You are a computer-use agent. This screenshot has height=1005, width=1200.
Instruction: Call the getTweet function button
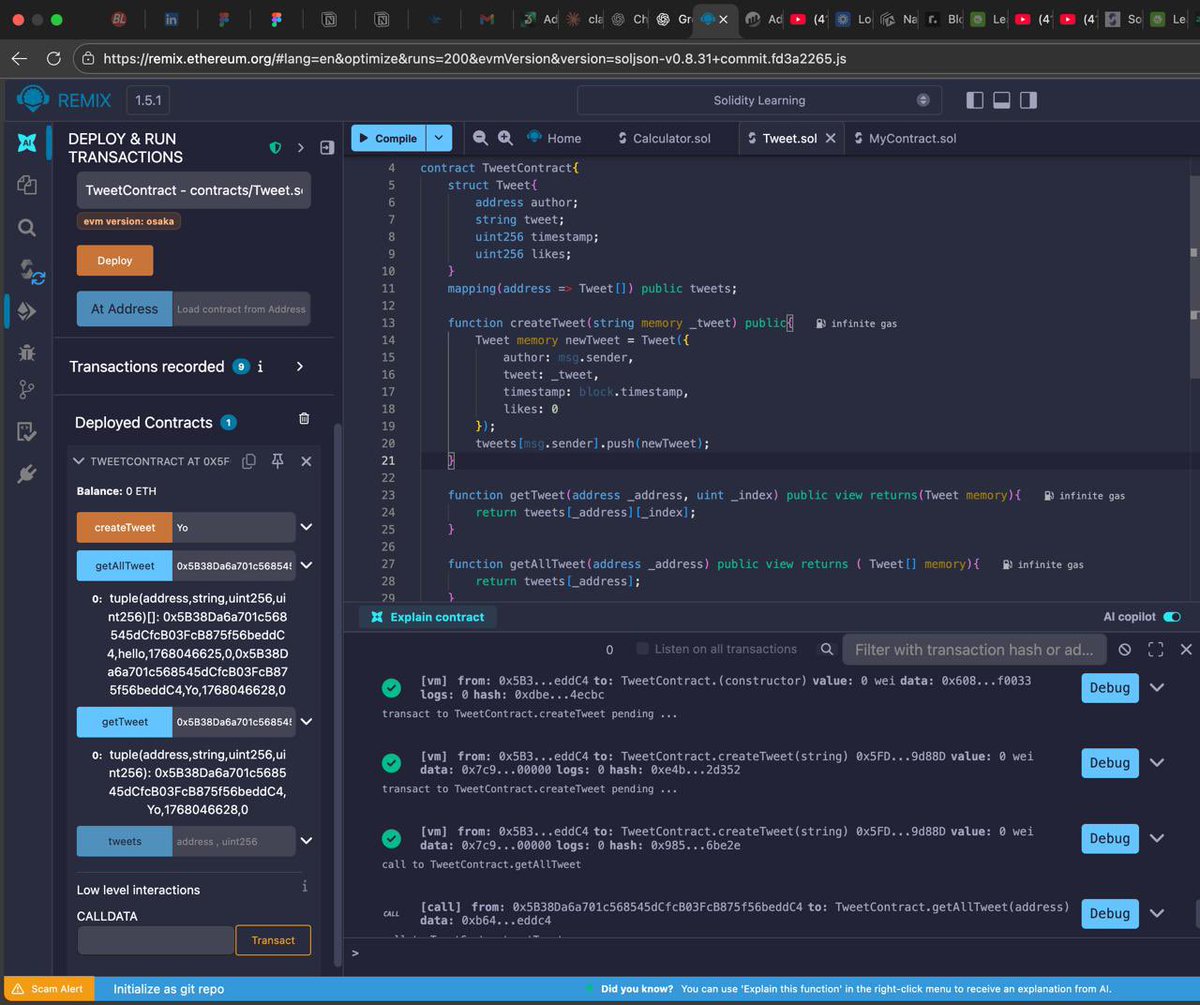coord(125,721)
